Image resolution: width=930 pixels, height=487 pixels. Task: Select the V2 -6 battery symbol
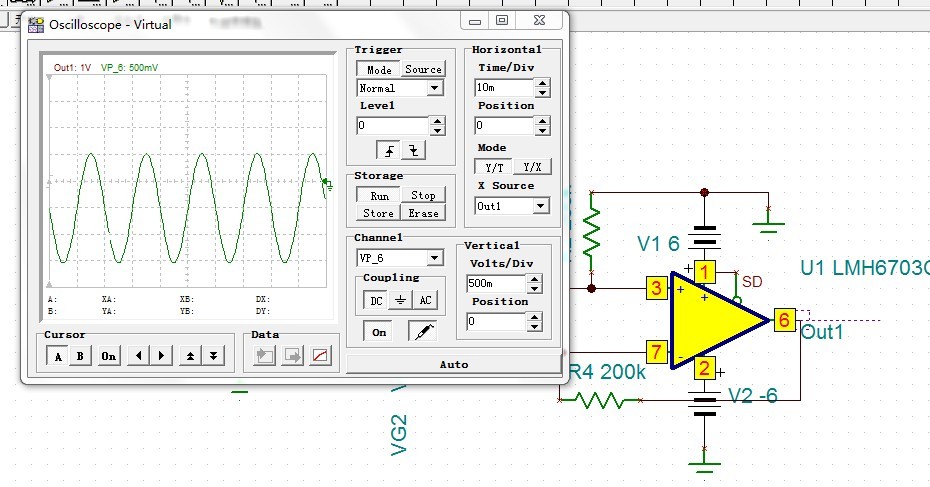(x=704, y=404)
